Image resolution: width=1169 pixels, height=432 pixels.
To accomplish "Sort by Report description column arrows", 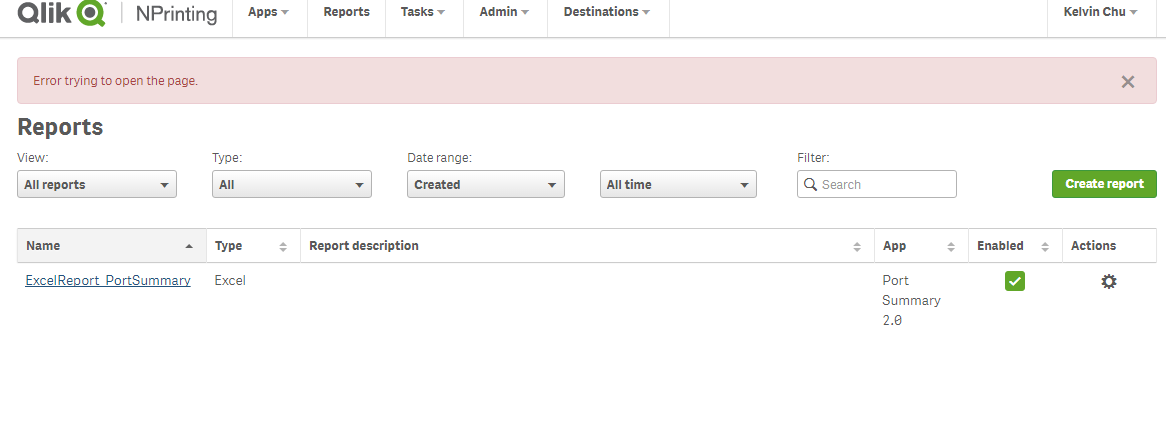I will click(x=857, y=246).
